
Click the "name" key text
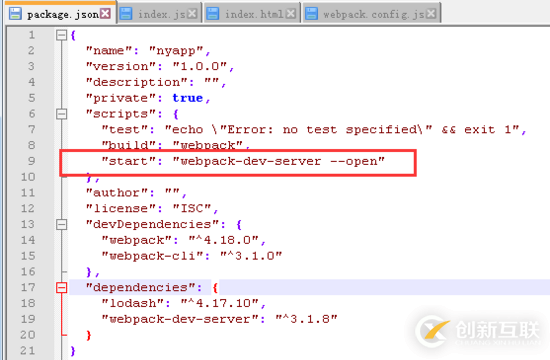pyautogui.click(x=109, y=51)
